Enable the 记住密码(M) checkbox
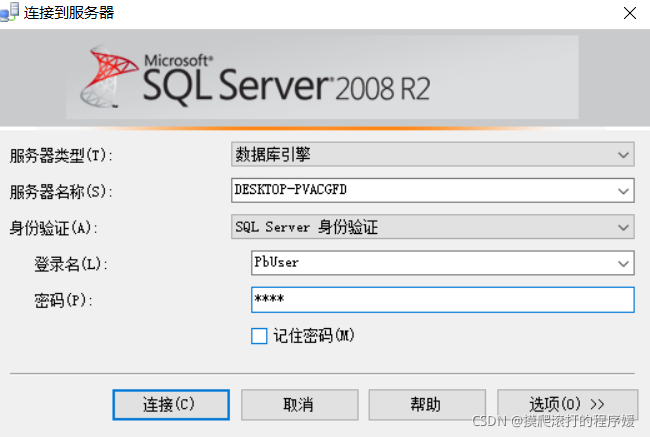Viewport: 650px width, 437px height. (259, 336)
